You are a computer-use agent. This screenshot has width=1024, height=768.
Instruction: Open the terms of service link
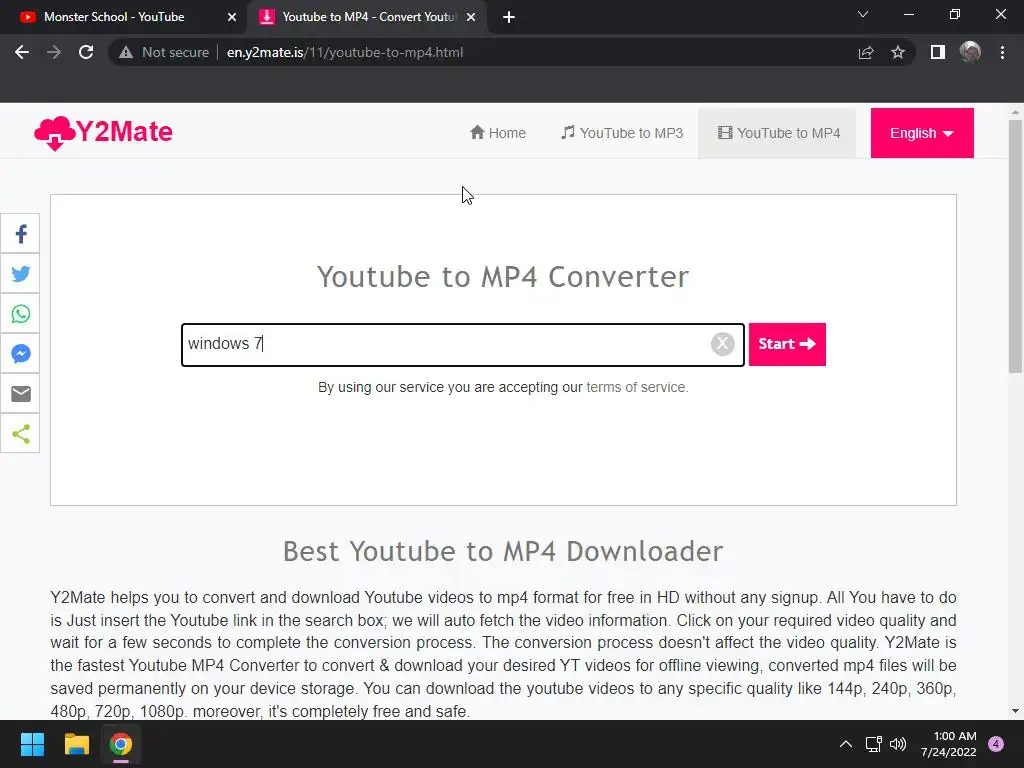point(636,387)
